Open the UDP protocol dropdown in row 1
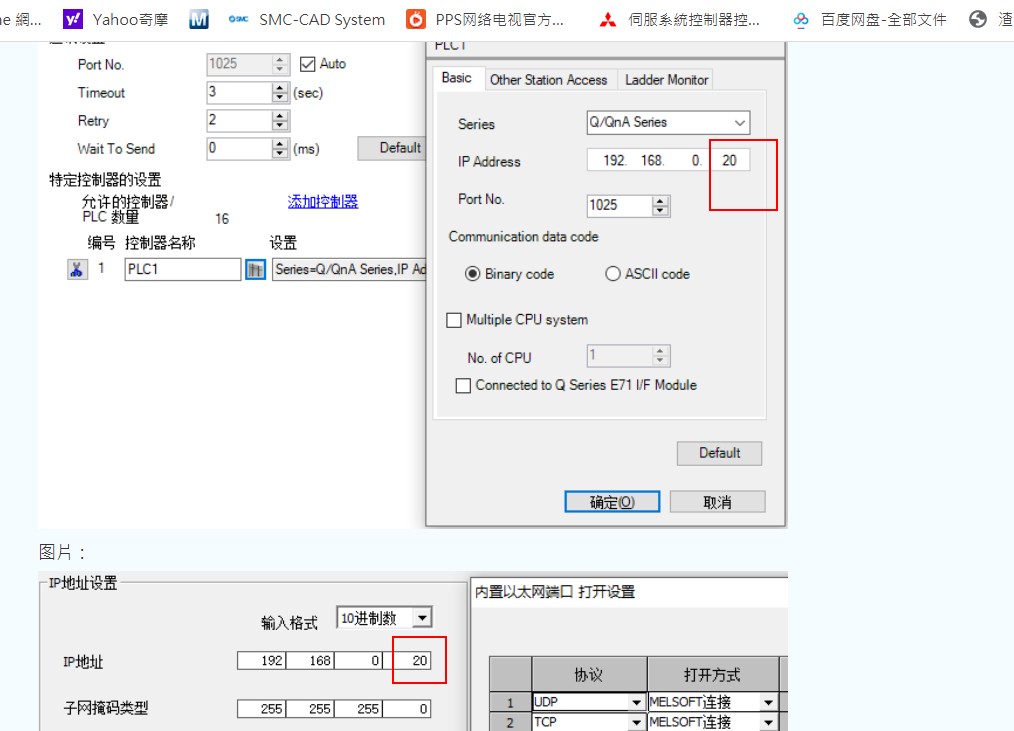Screen dimensions: 1014x731 click(x=635, y=702)
